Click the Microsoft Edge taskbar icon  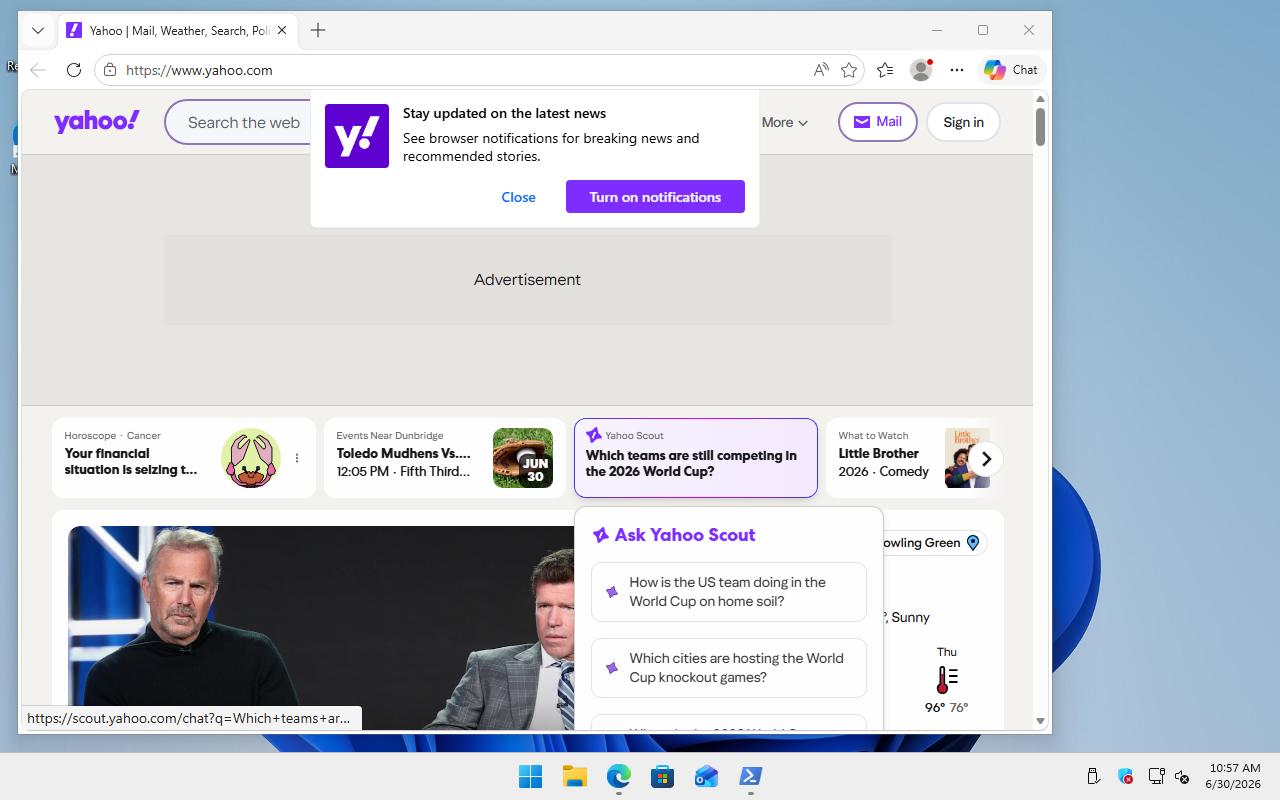tap(619, 776)
